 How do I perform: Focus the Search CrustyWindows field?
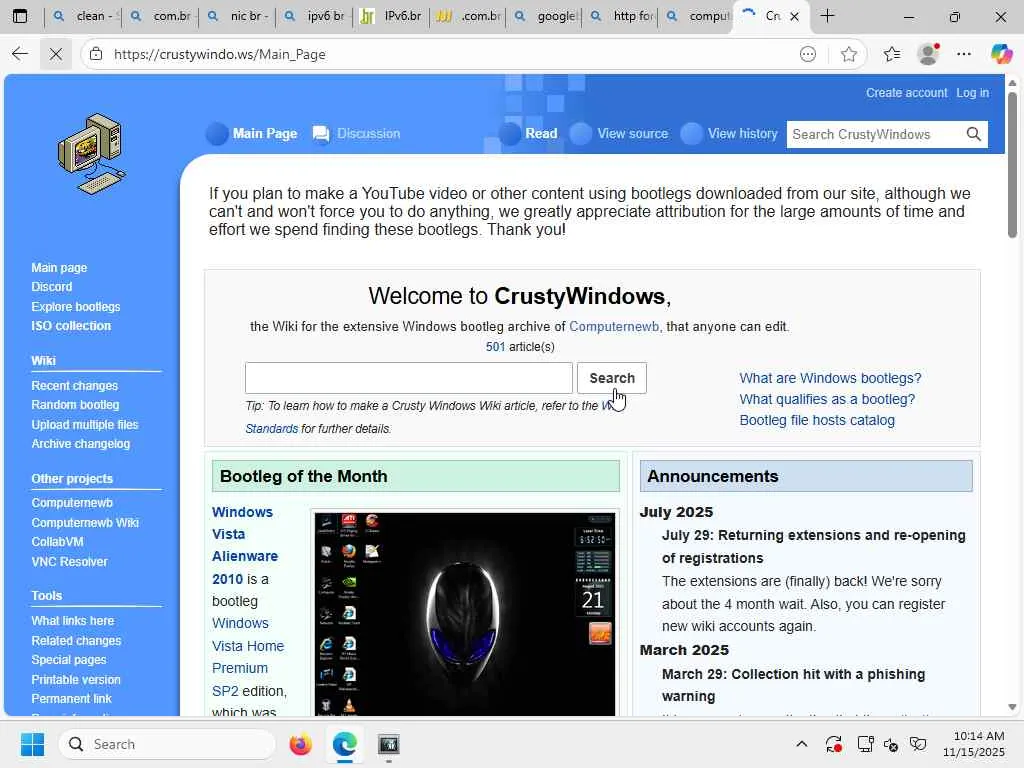click(875, 134)
